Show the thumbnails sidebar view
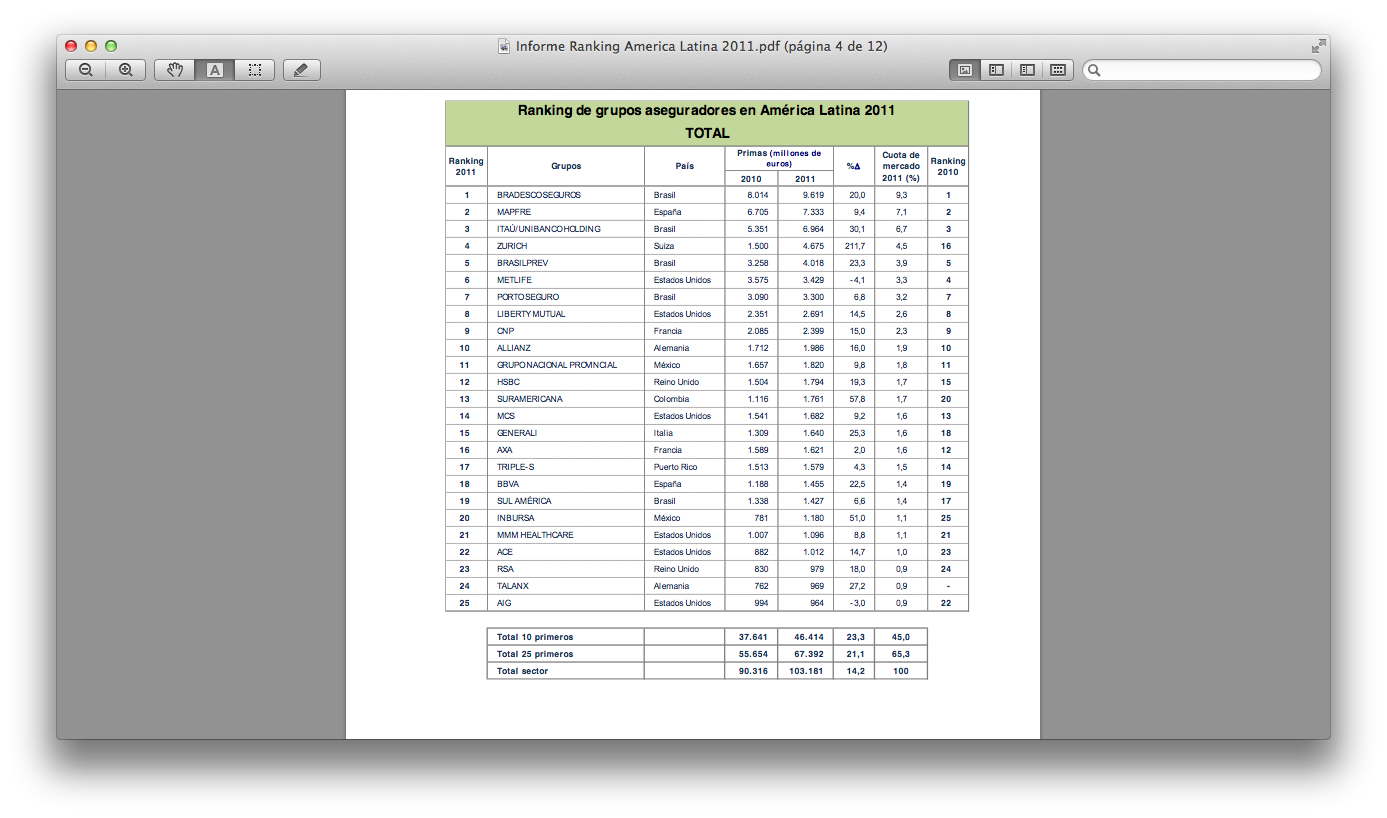This screenshot has width=1387, height=818. [996, 70]
